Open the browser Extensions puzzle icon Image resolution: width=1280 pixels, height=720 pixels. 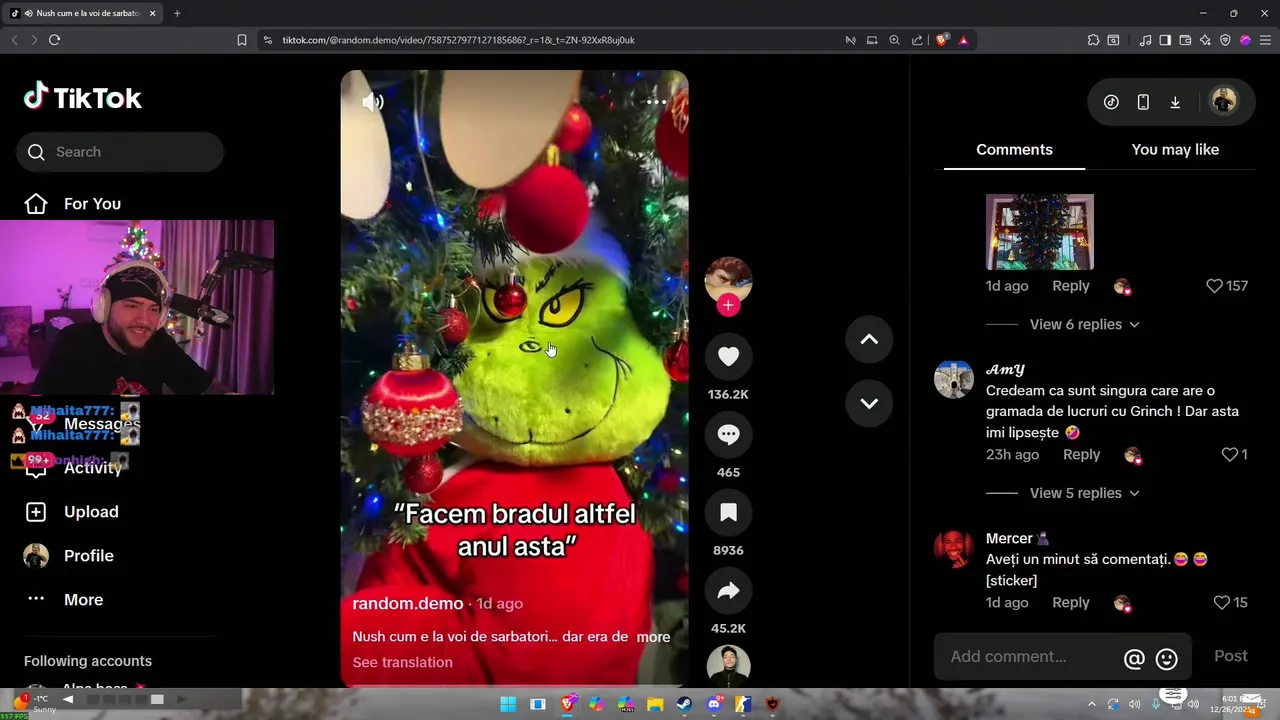click(1093, 40)
